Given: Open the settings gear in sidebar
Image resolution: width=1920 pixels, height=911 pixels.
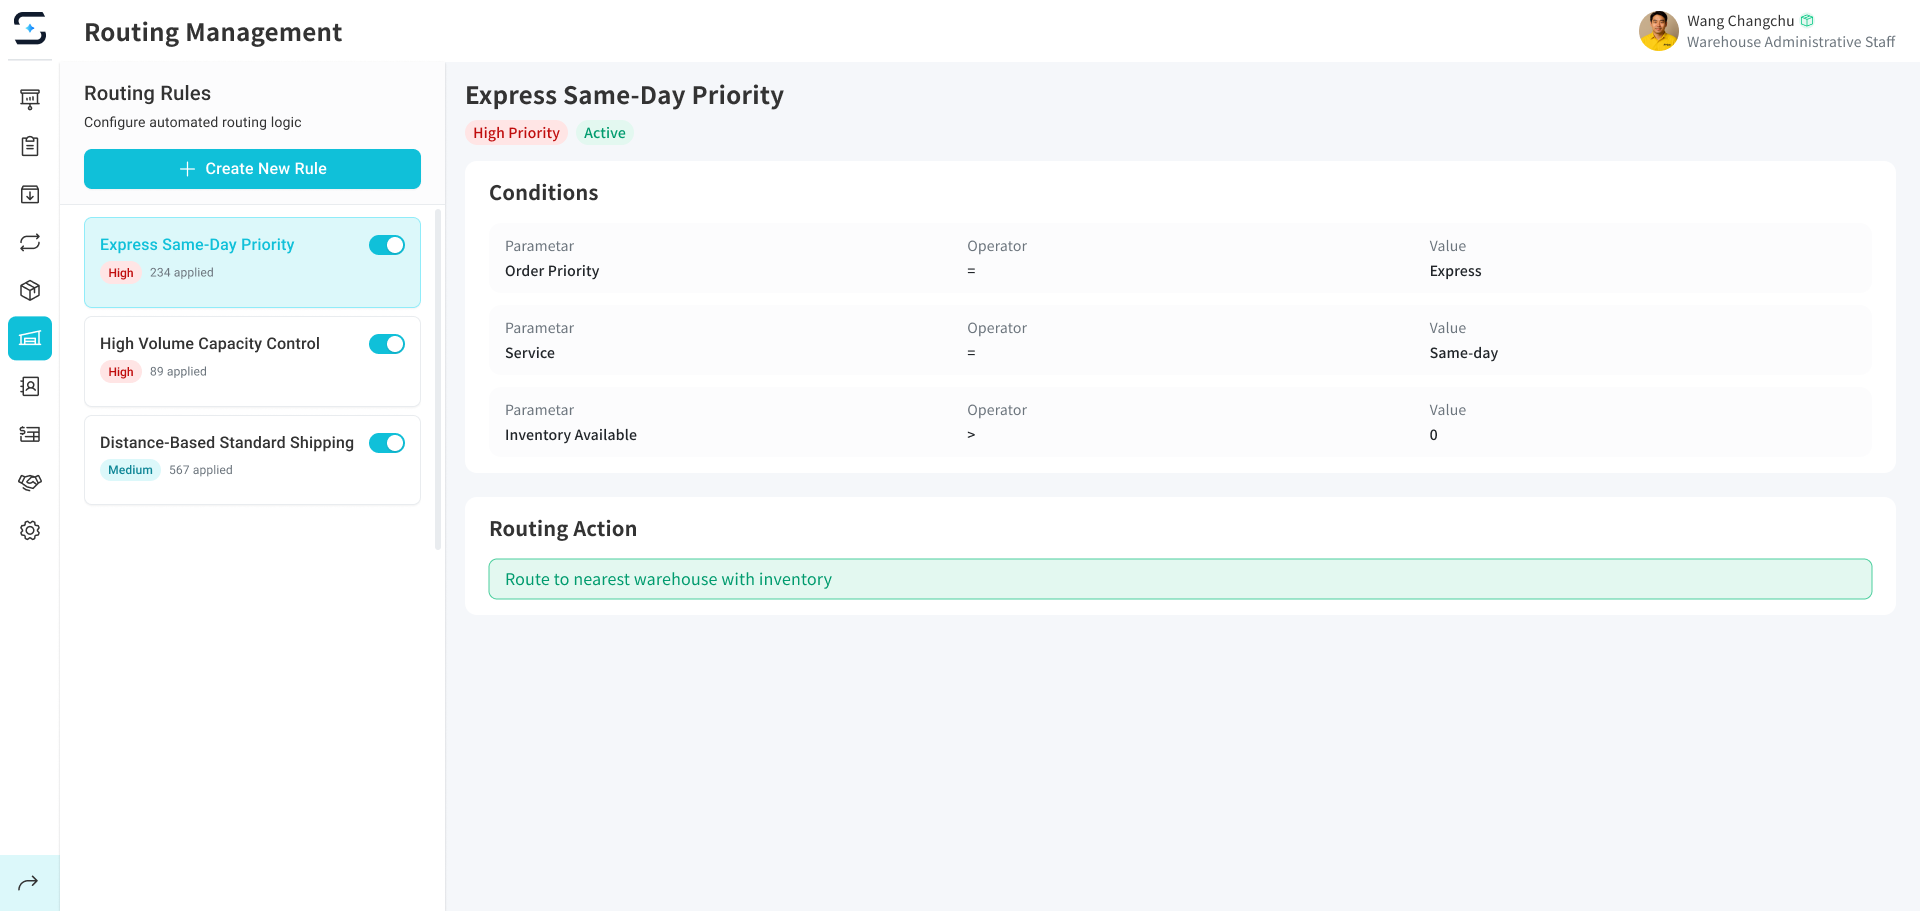Looking at the screenshot, I should tap(30, 530).
